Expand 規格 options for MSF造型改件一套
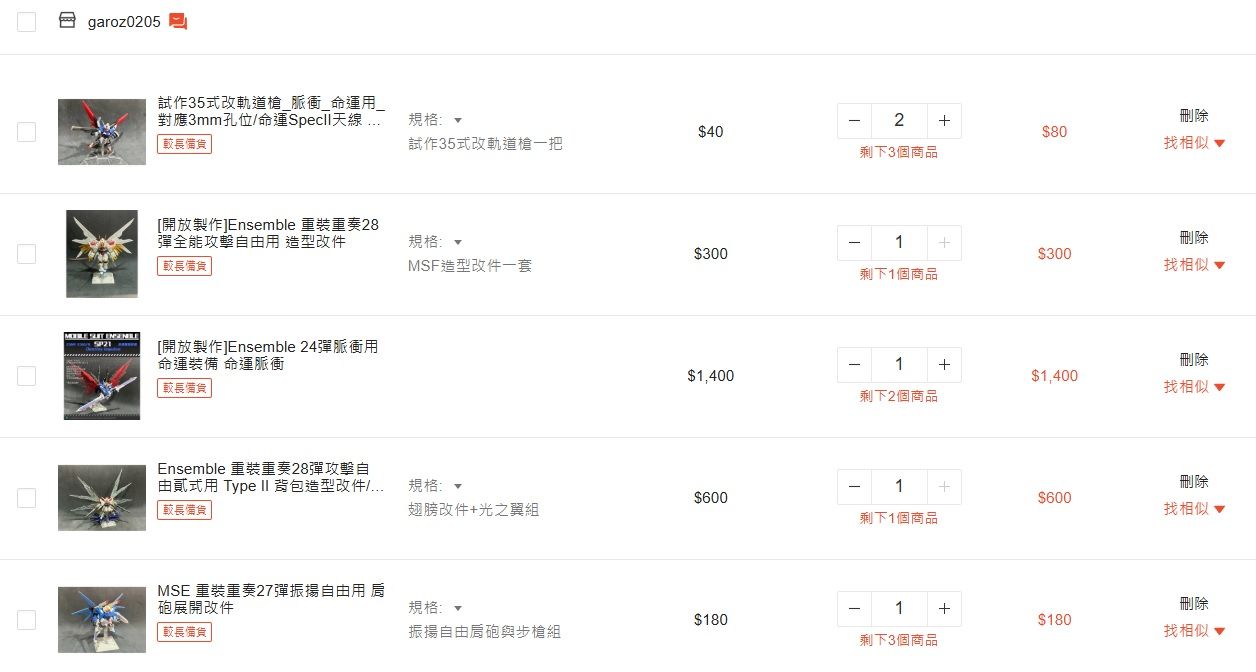The width and height of the screenshot is (1256, 672). pyautogui.click(x=435, y=242)
